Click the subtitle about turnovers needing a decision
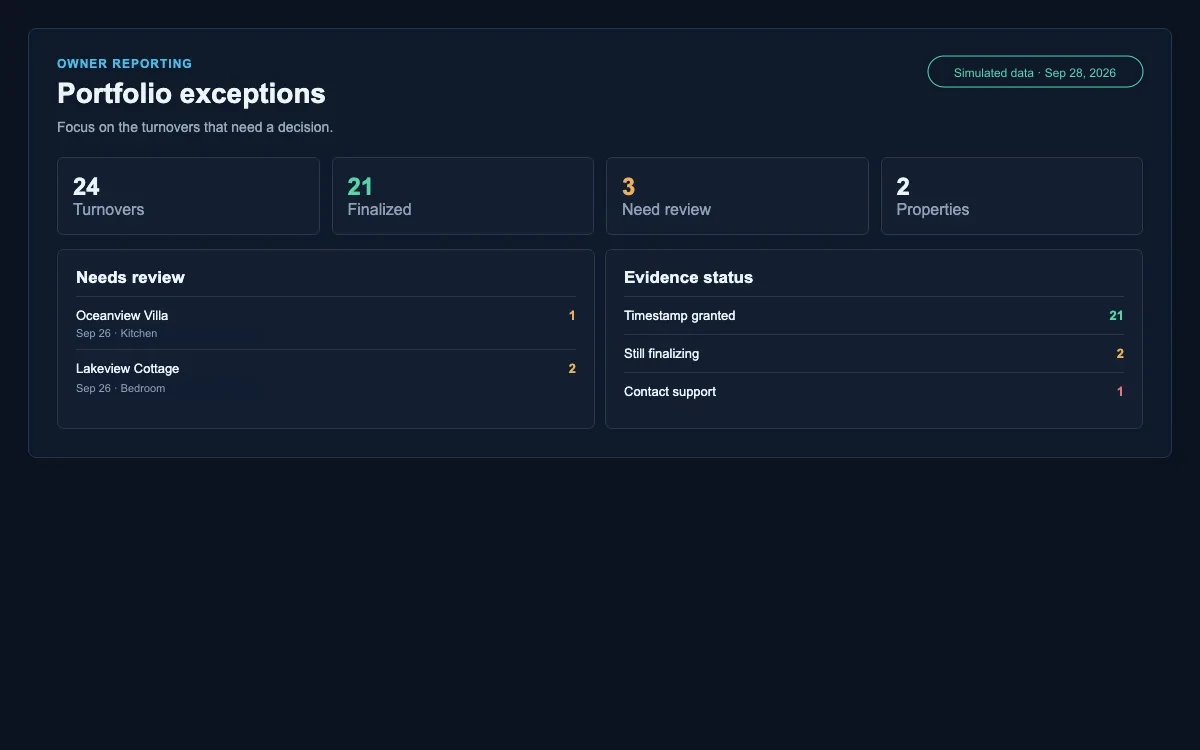The width and height of the screenshot is (1200, 750). coord(195,128)
